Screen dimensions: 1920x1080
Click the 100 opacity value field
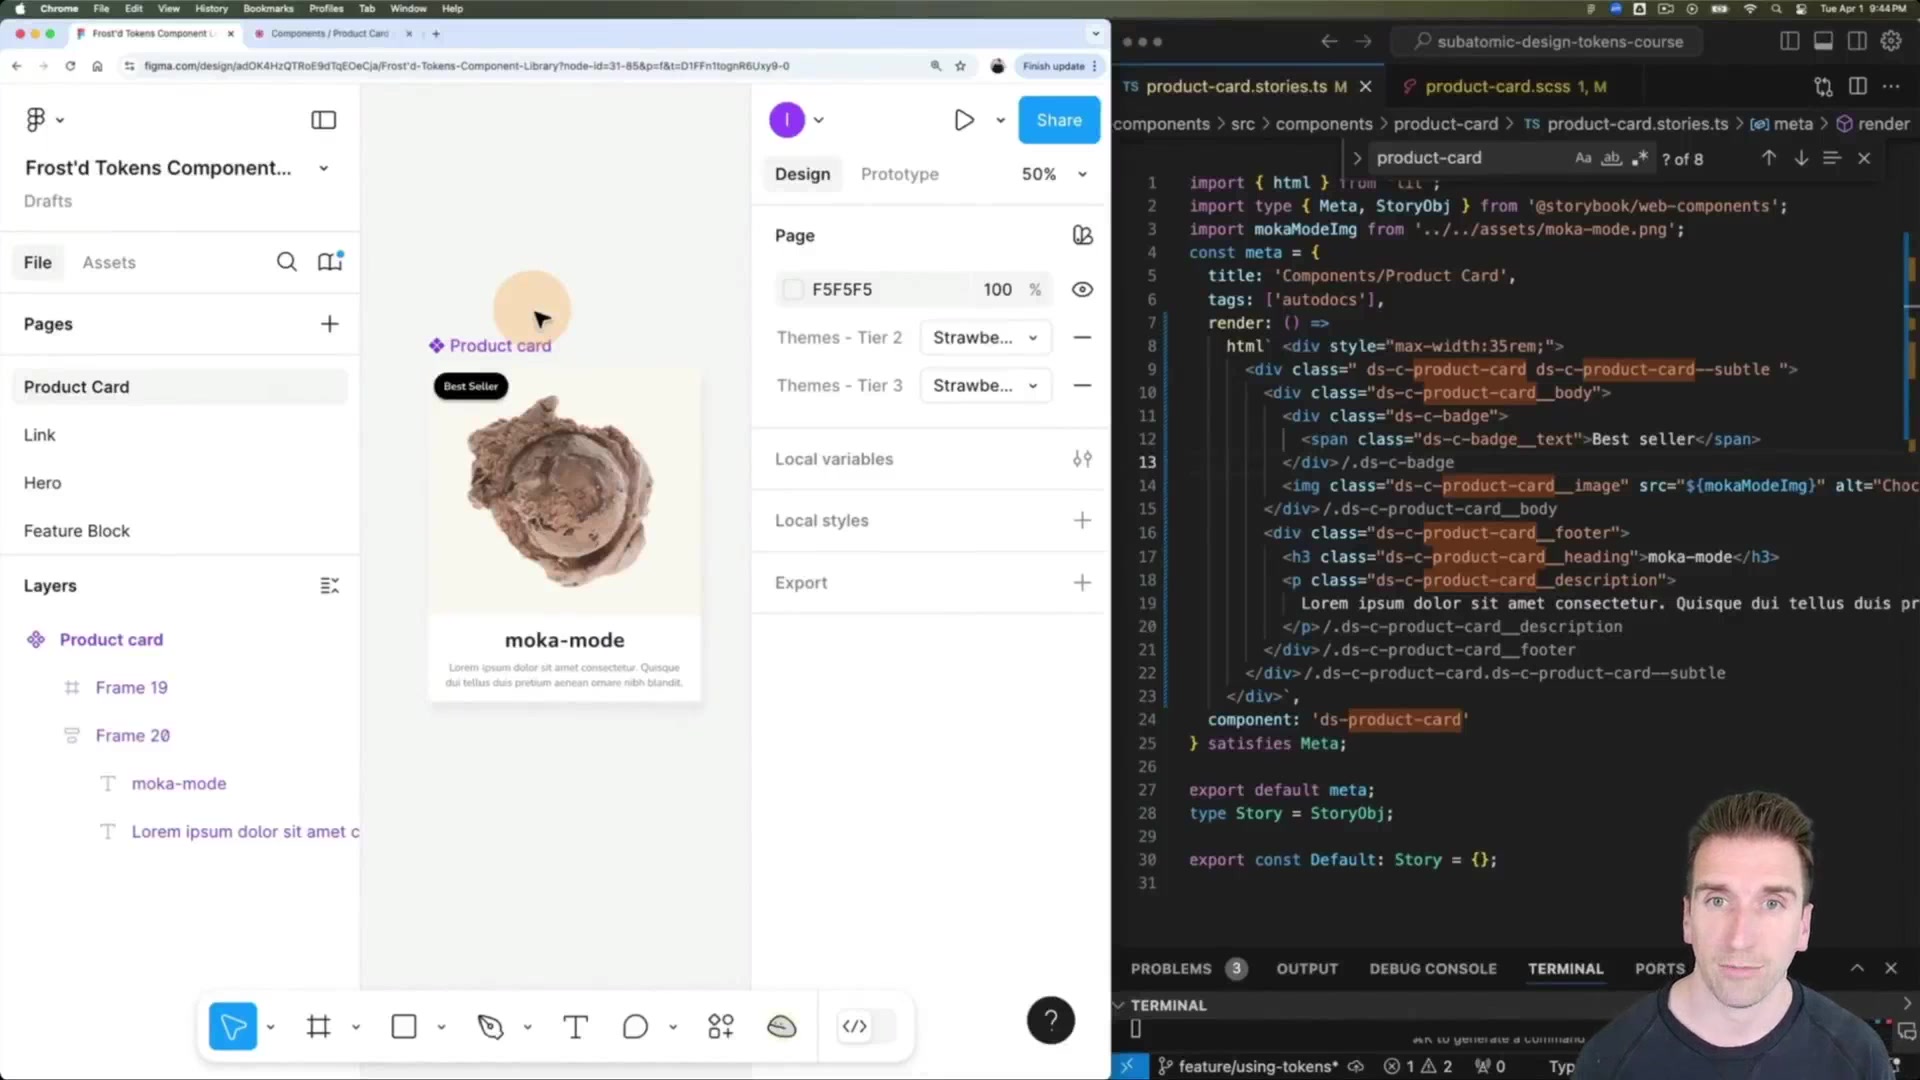click(997, 289)
